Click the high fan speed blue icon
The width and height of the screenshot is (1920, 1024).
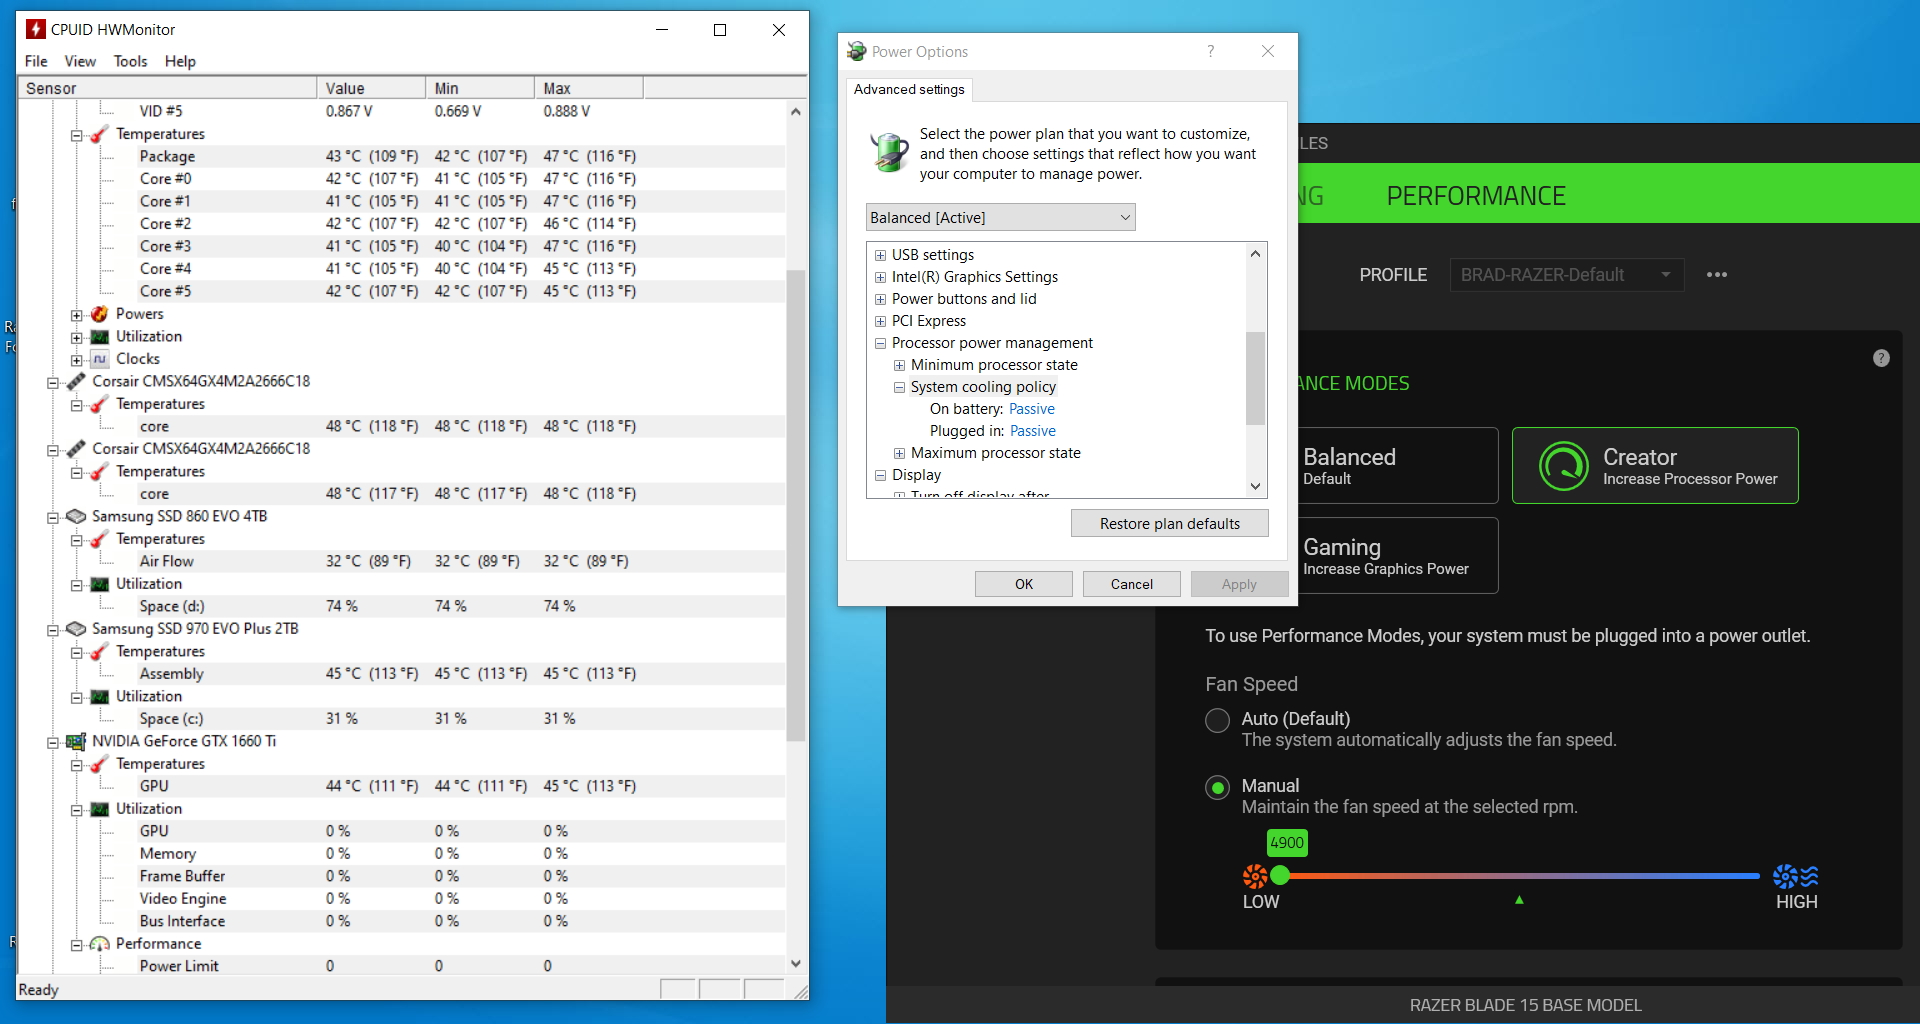tap(1795, 876)
